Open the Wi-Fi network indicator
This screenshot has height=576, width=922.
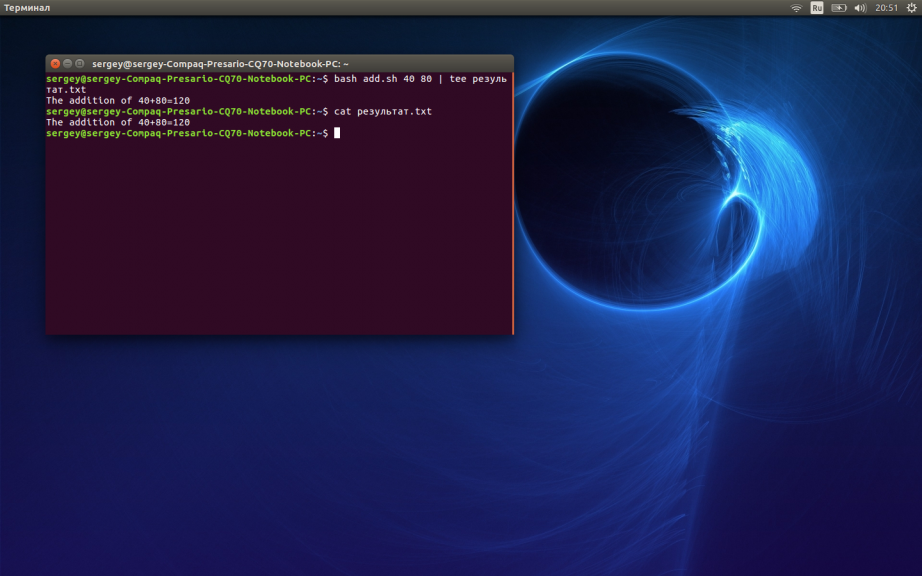(x=796, y=8)
